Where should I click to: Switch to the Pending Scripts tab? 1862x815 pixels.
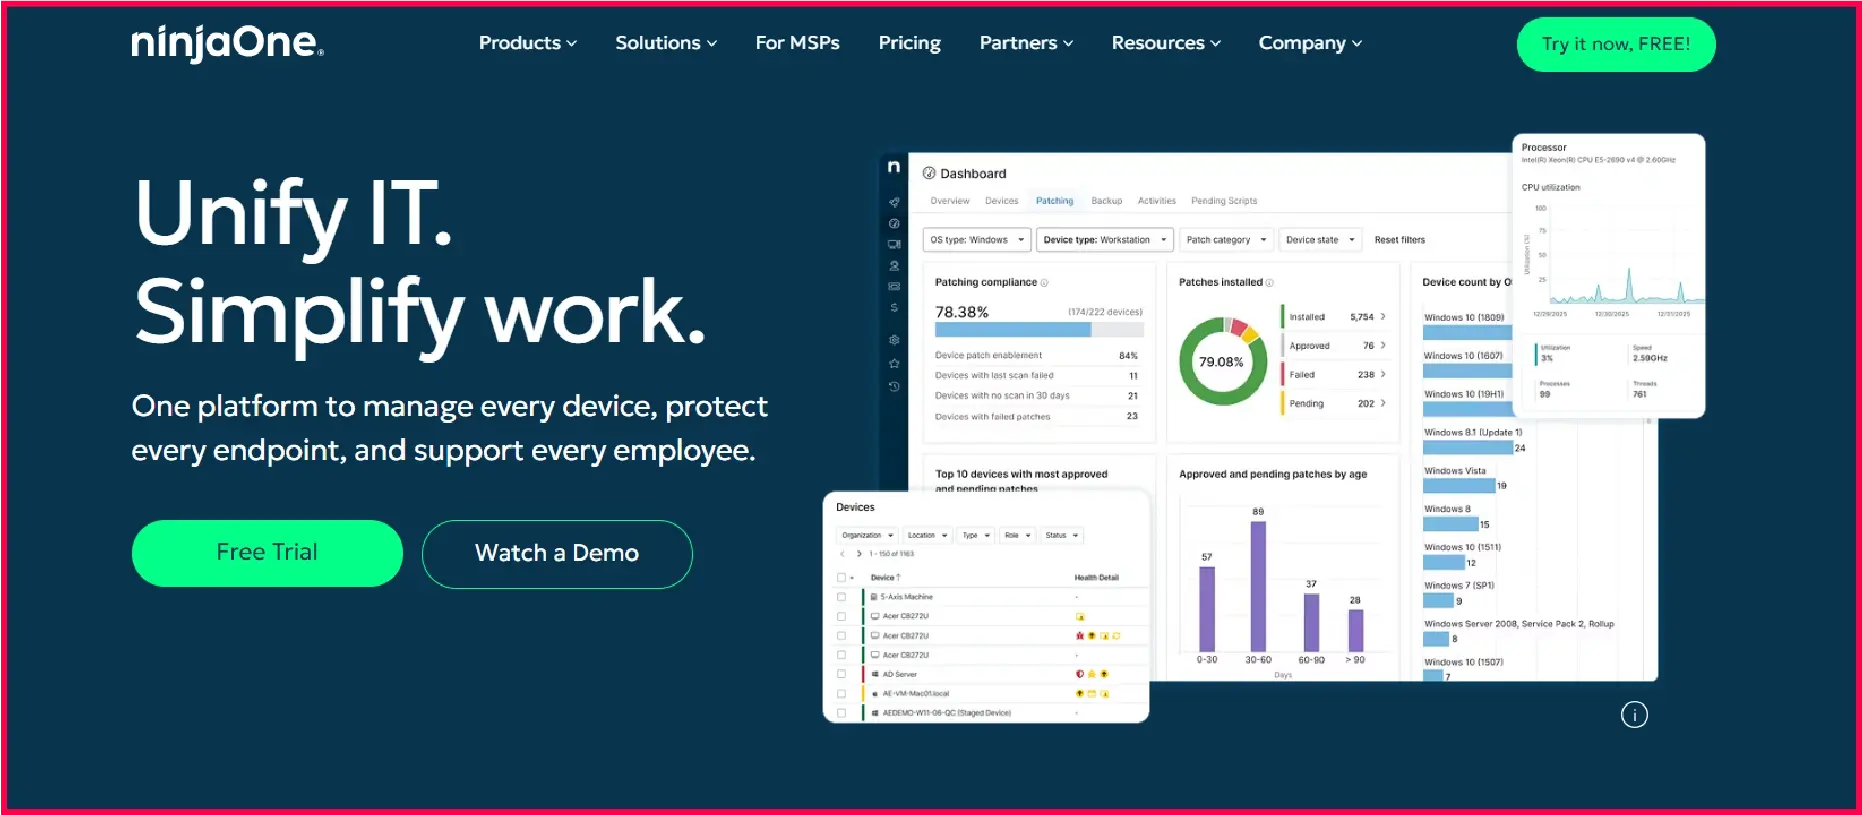click(x=1224, y=201)
